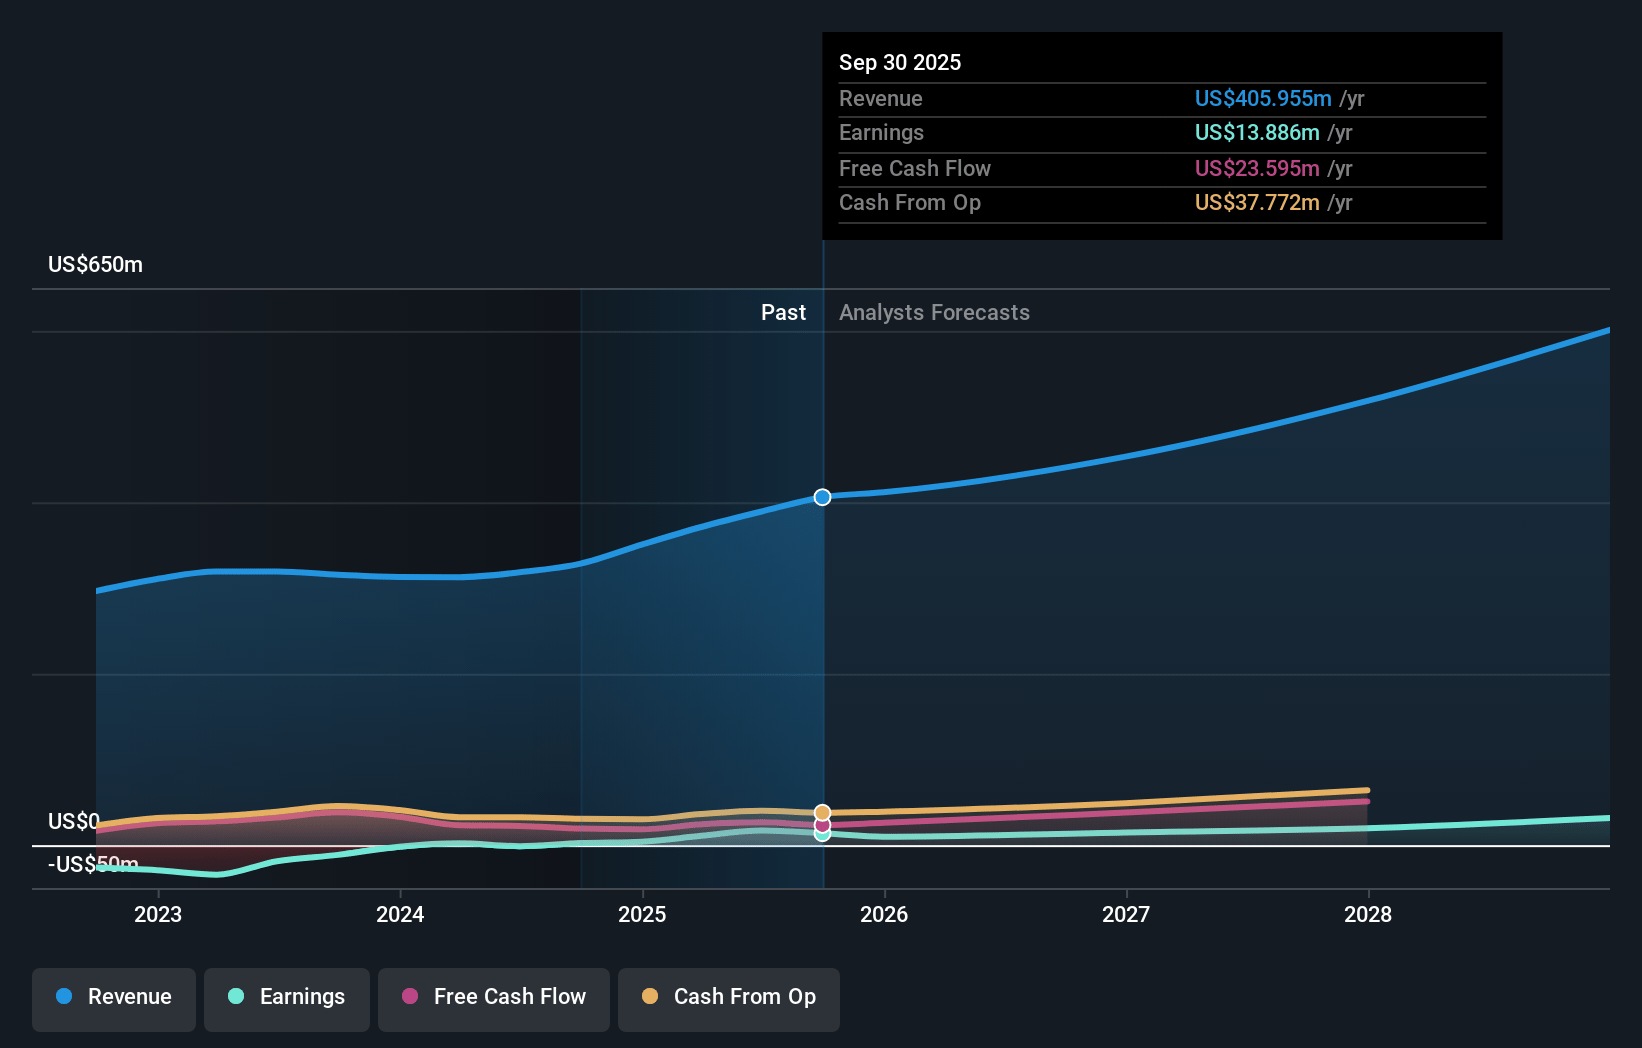Click the US$405.955m revenue value in tooltip
The width and height of the screenshot is (1642, 1048).
click(x=1262, y=99)
